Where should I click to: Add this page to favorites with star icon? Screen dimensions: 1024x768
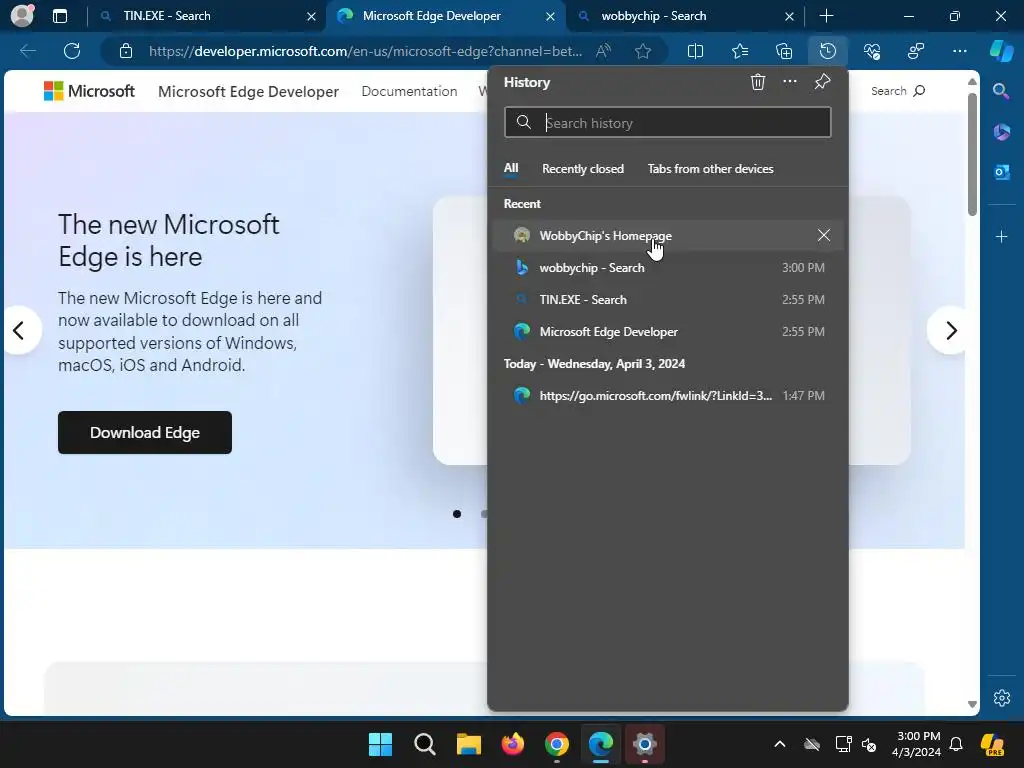pos(643,51)
